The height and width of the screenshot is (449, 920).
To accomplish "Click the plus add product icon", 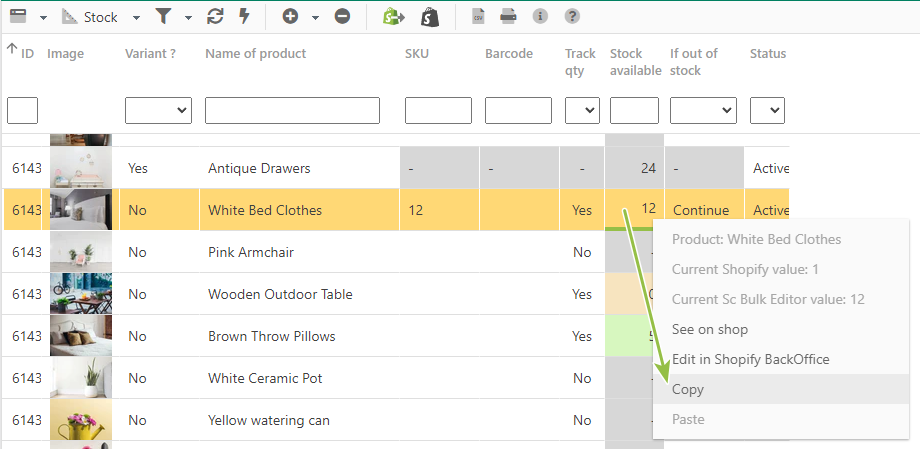I will tap(290, 16).
